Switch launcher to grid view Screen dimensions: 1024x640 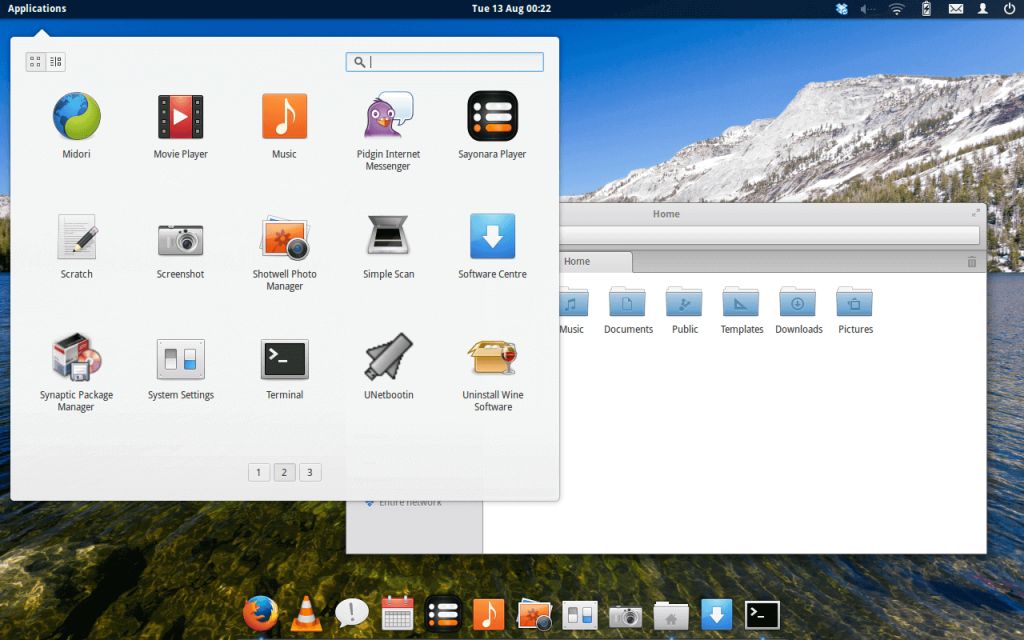tap(35, 61)
